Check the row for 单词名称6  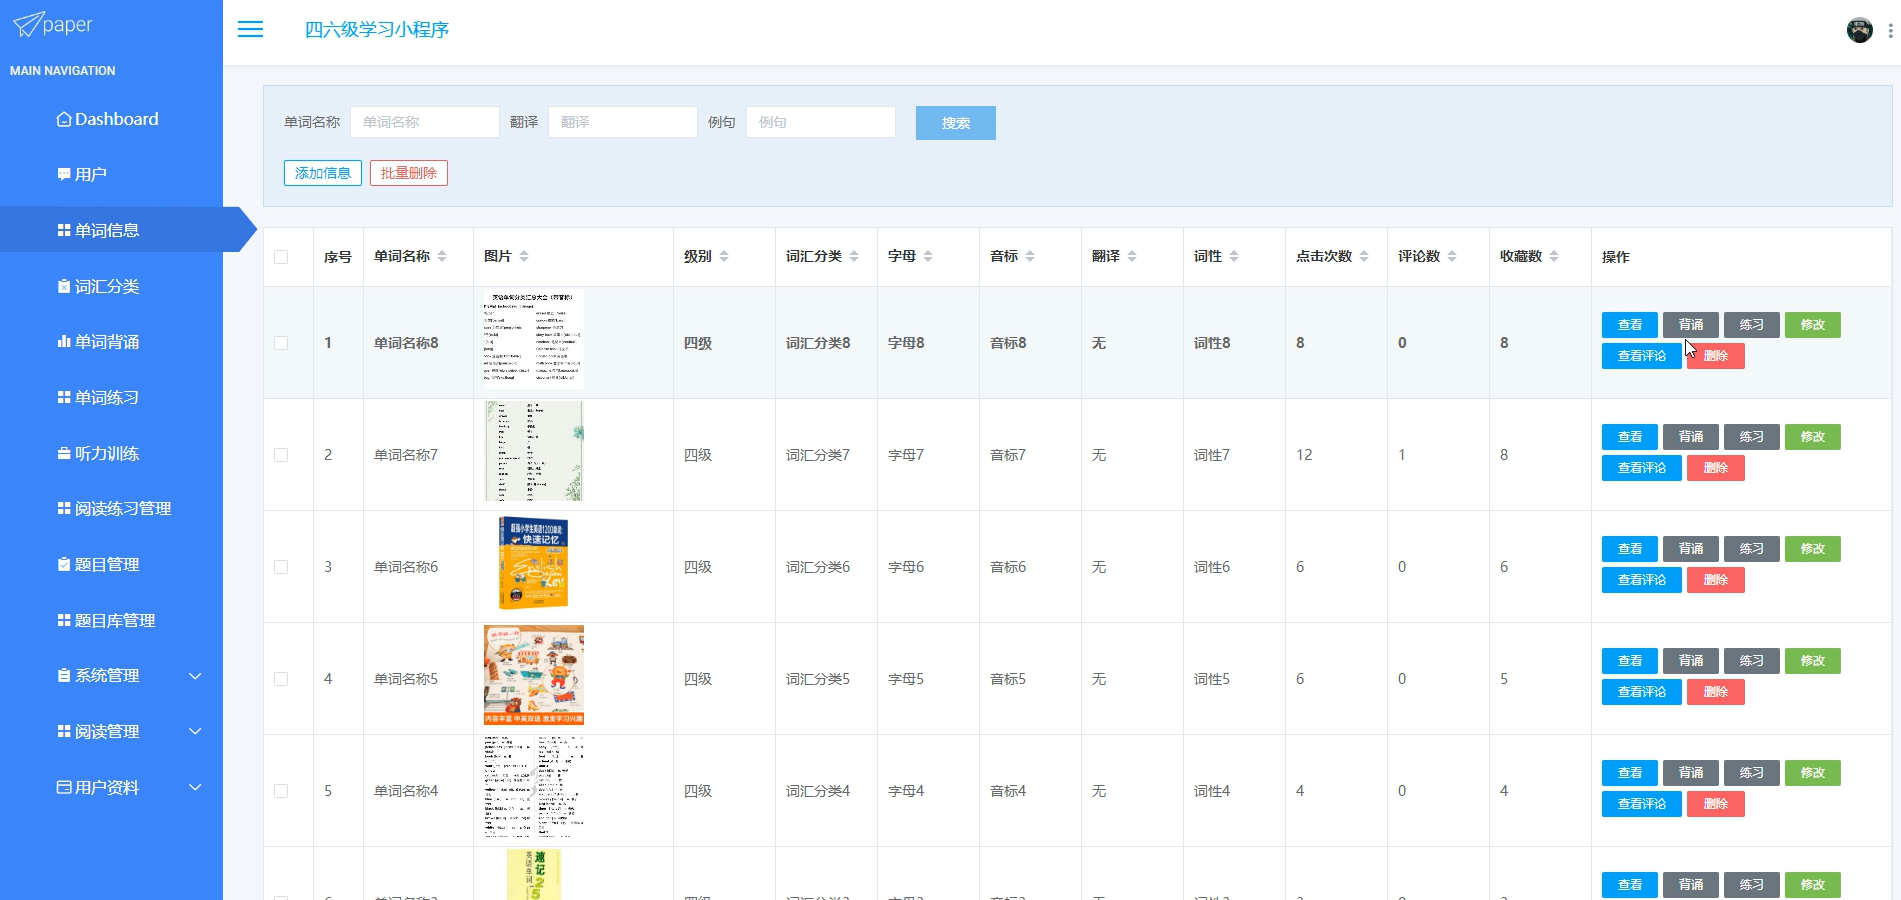tap(281, 567)
